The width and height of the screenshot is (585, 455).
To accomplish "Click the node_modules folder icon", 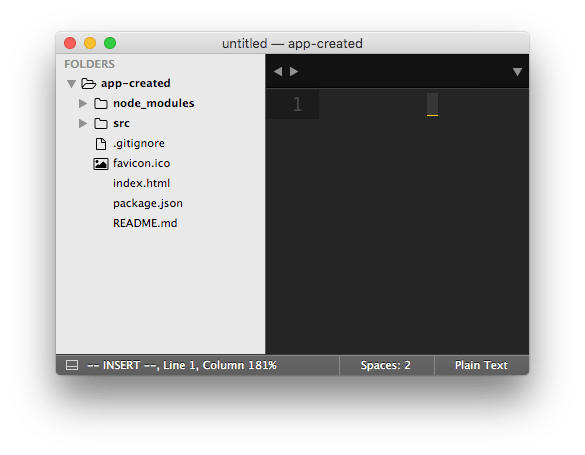I will coord(101,103).
